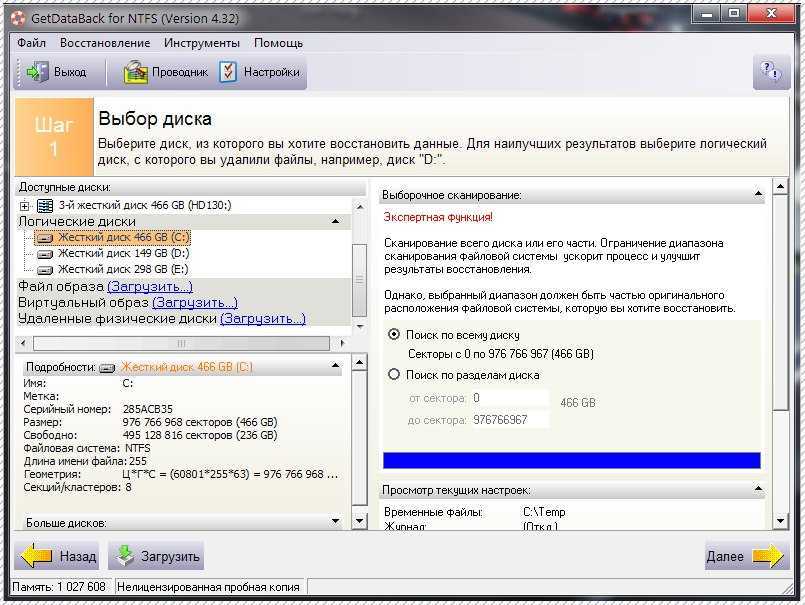Click scroll up arrow of right panel
Image resolution: width=805 pixels, height=605 pixels.
(x=780, y=186)
